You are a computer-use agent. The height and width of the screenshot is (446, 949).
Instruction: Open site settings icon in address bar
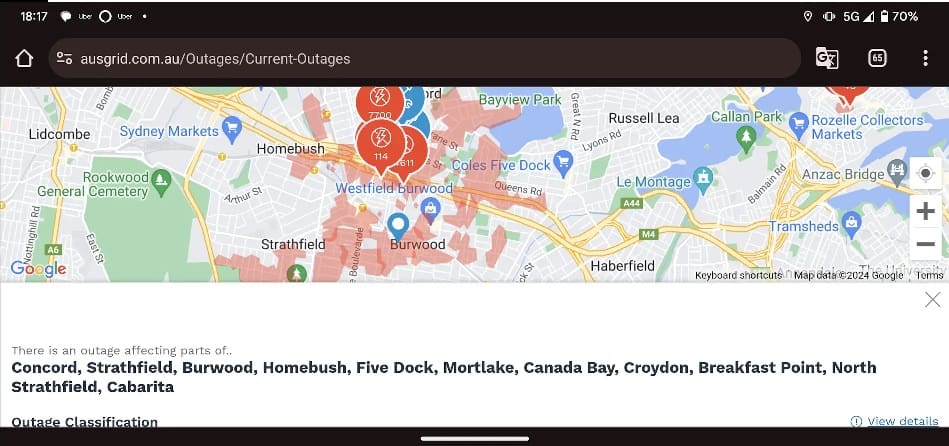pos(64,59)
